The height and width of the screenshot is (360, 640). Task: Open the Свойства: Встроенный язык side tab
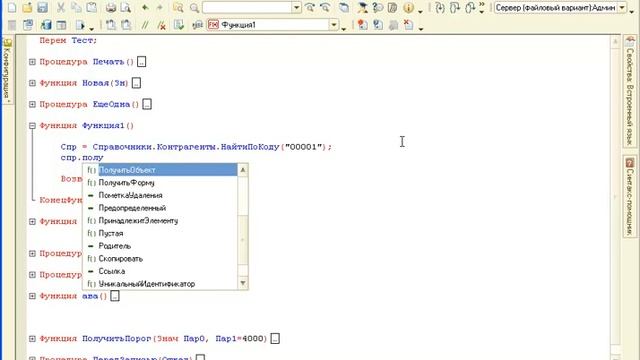[x=630, y=91]
